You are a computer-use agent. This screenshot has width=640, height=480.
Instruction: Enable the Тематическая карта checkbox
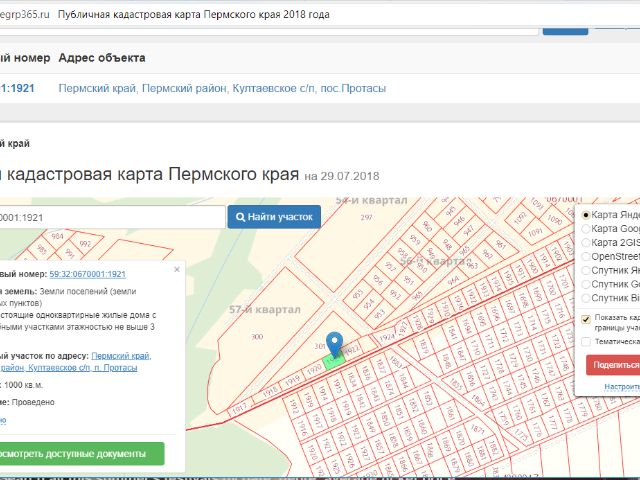(x=586, y=341)
